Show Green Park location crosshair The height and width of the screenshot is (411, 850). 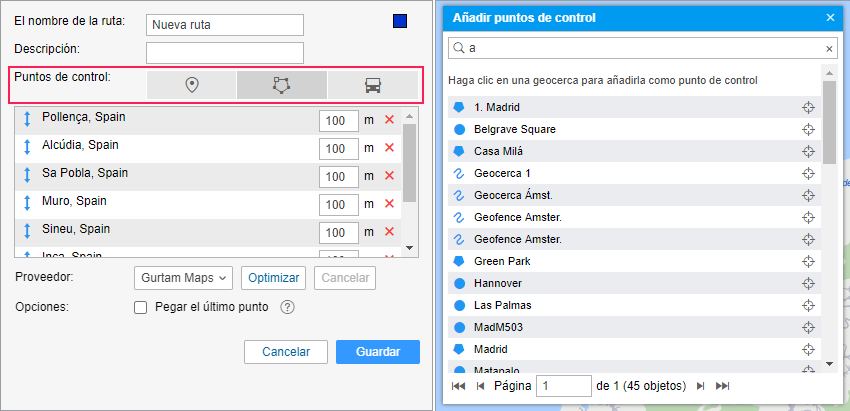pos(808,262)
